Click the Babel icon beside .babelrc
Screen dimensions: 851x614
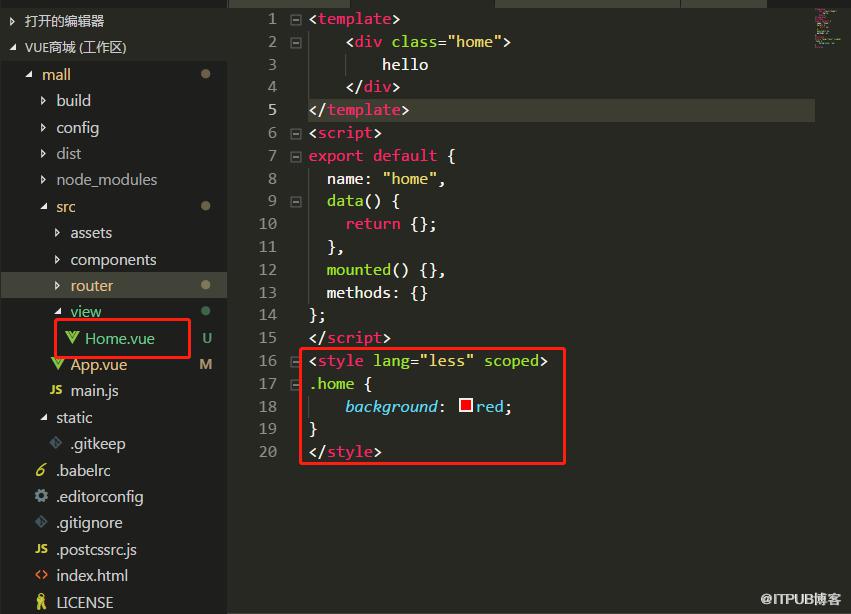click(41, 470)
